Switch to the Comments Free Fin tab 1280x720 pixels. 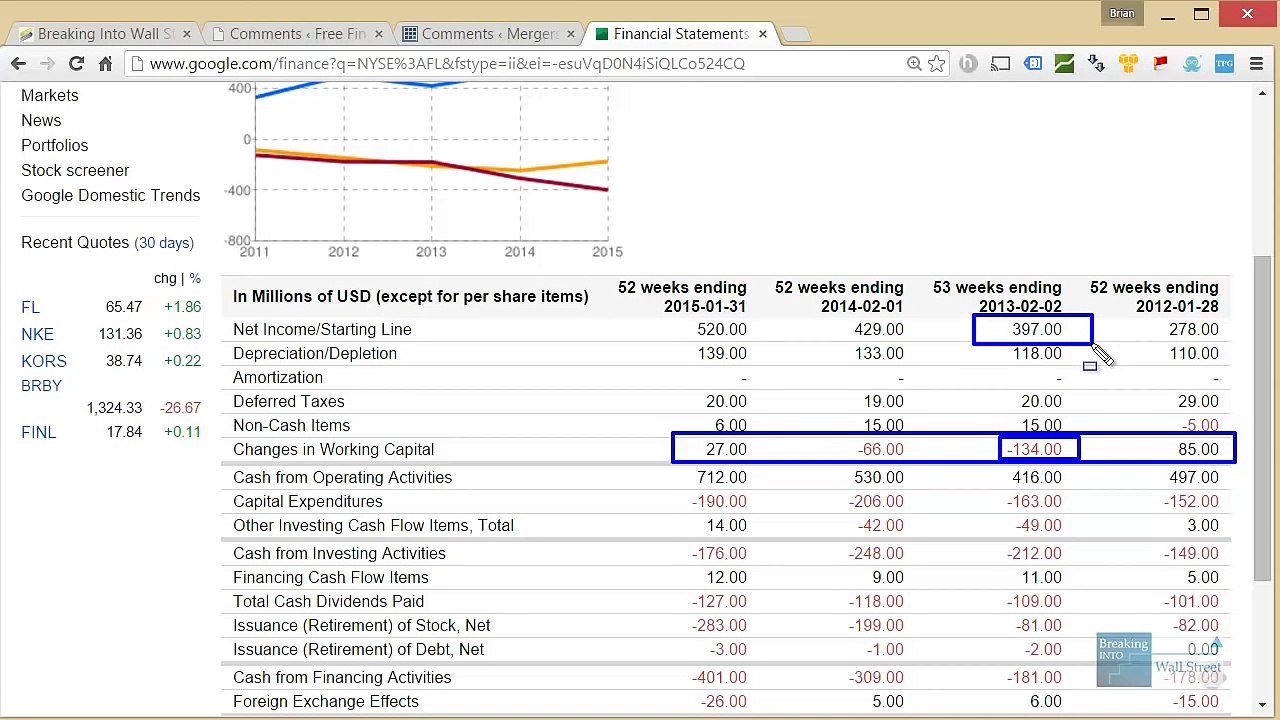[x=297, y=34]
